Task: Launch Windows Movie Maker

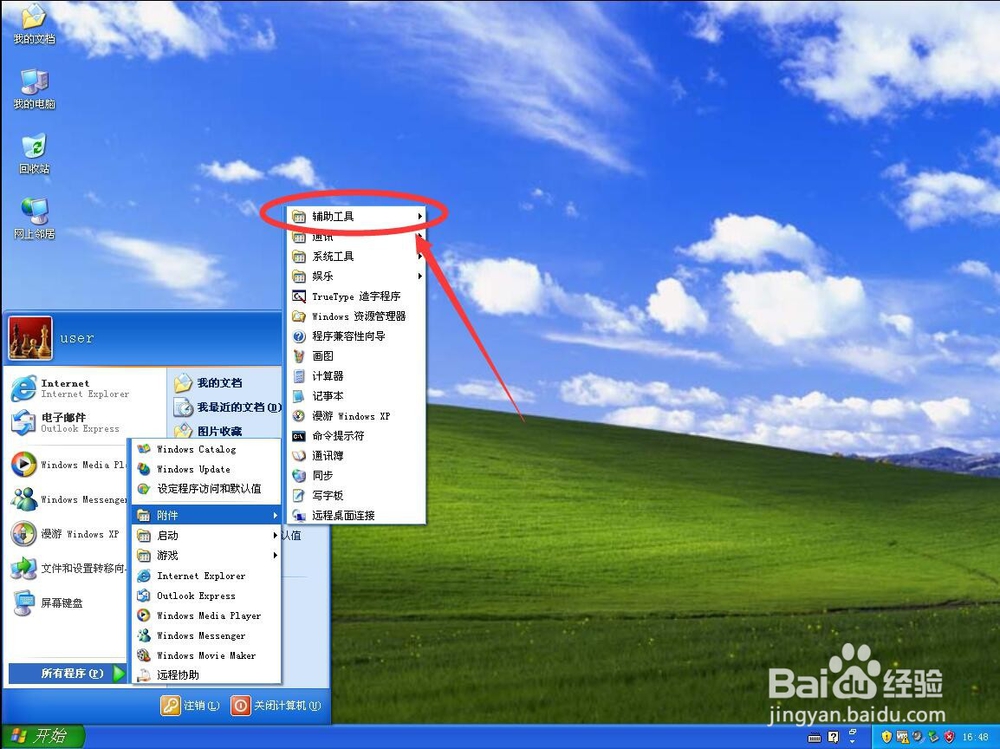Action: click(x=206, y=655)
